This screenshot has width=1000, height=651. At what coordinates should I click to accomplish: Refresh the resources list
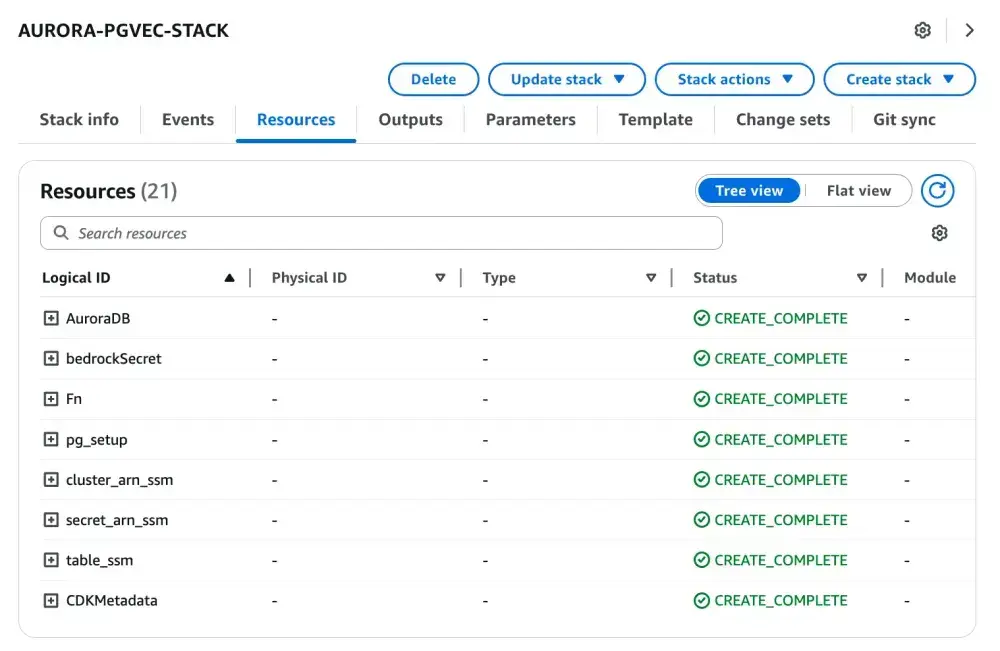938,191
